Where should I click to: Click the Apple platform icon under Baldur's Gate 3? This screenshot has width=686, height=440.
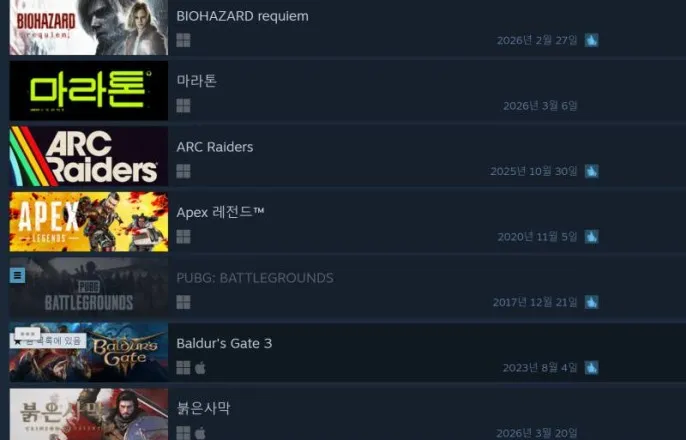click(x=200, y=368)
